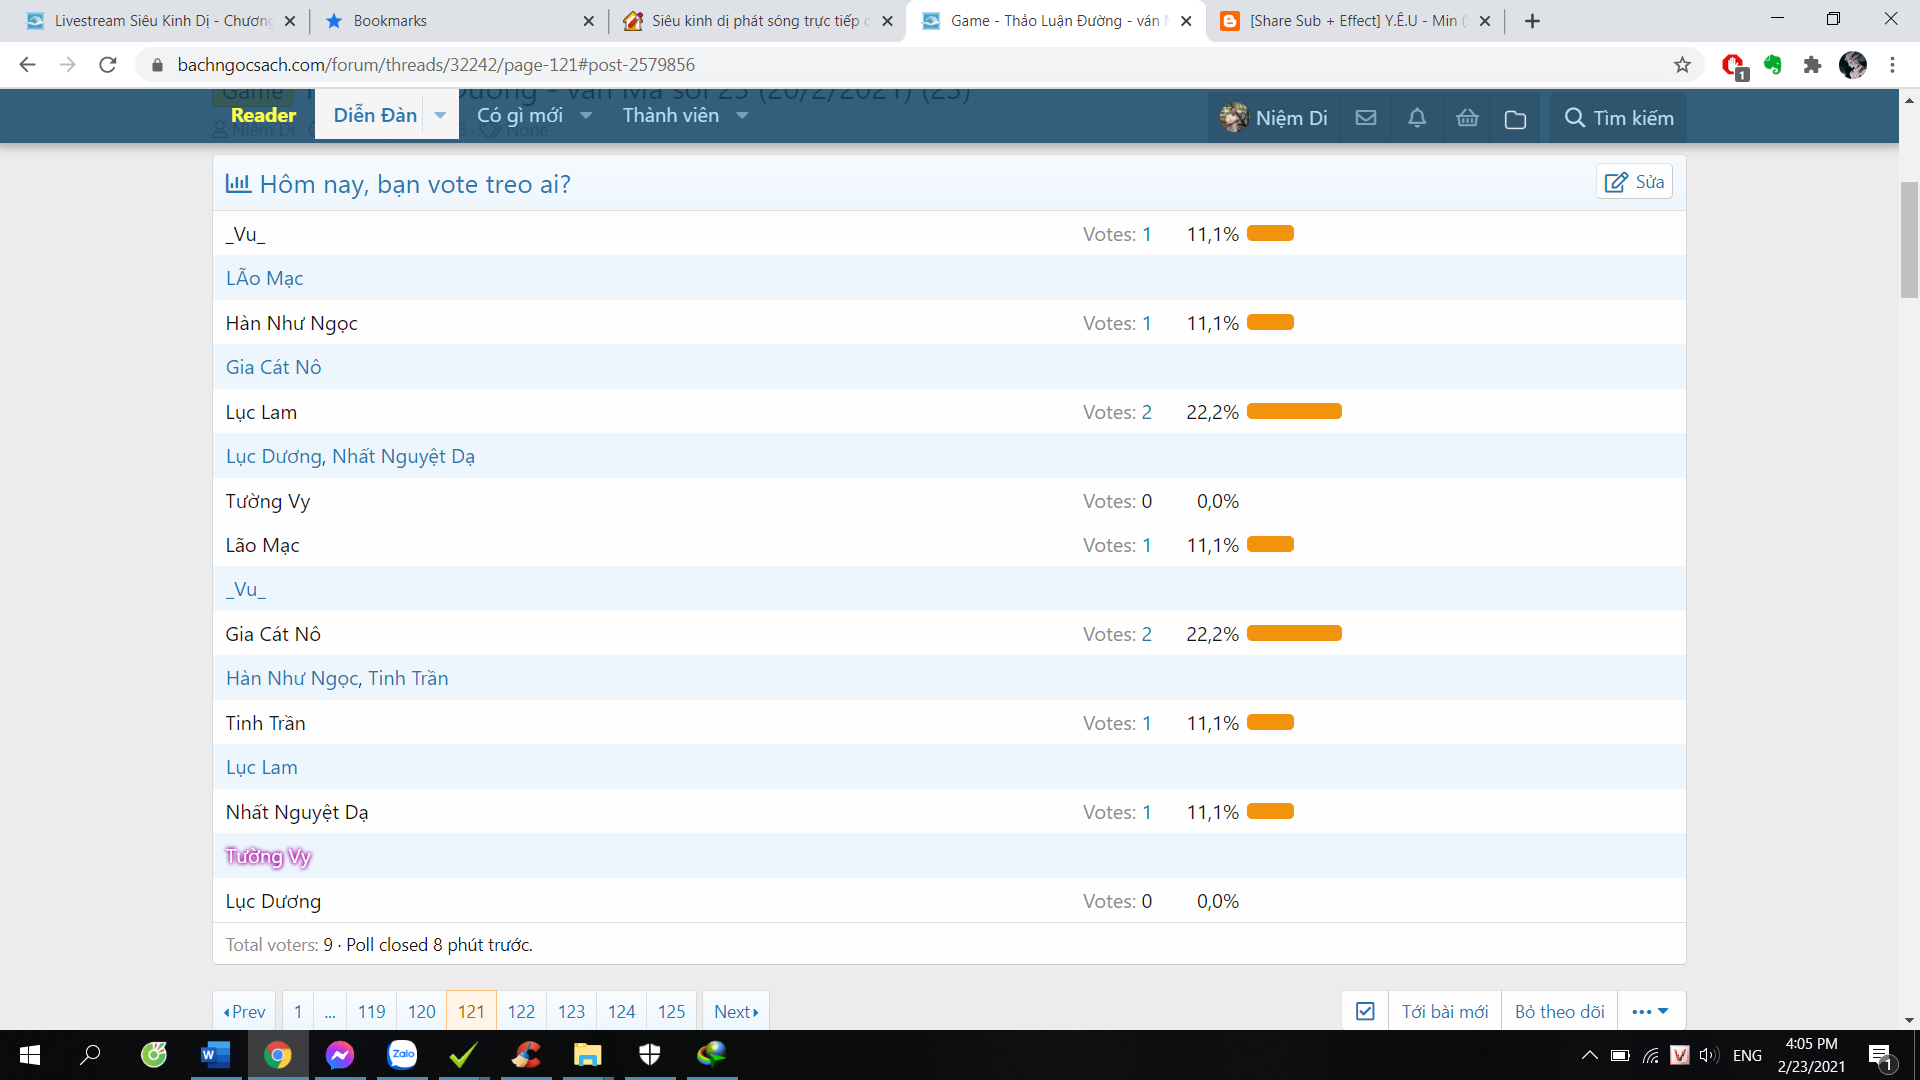
Task: Open the thread tools three-dot dropdown
Action: click(1650, 1011)
